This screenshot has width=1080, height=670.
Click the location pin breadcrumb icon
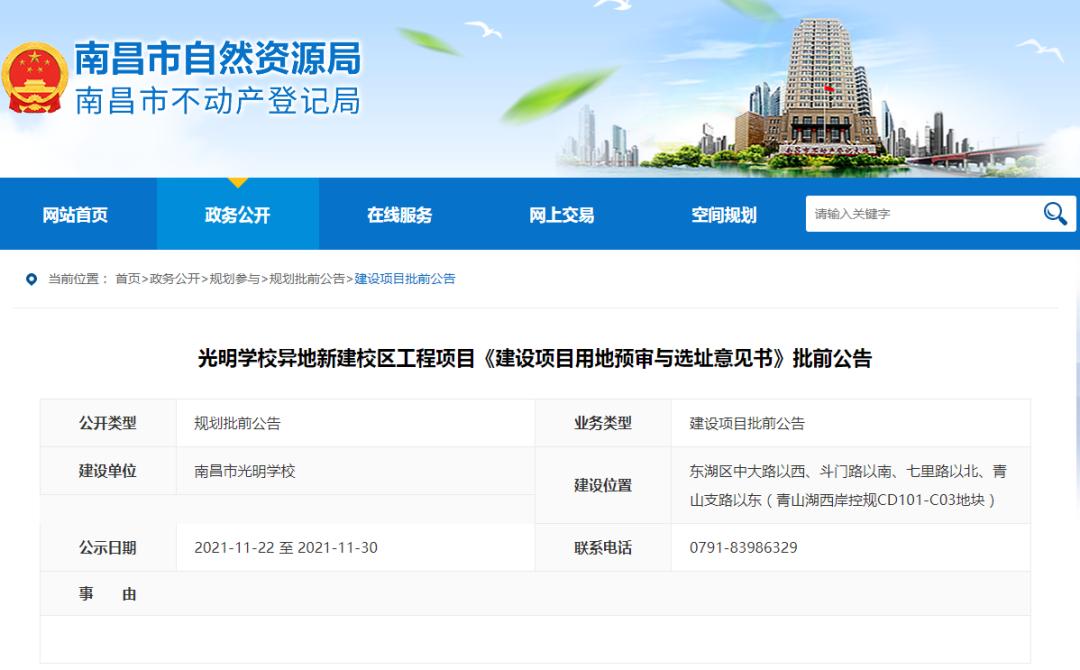coord(31,279)
